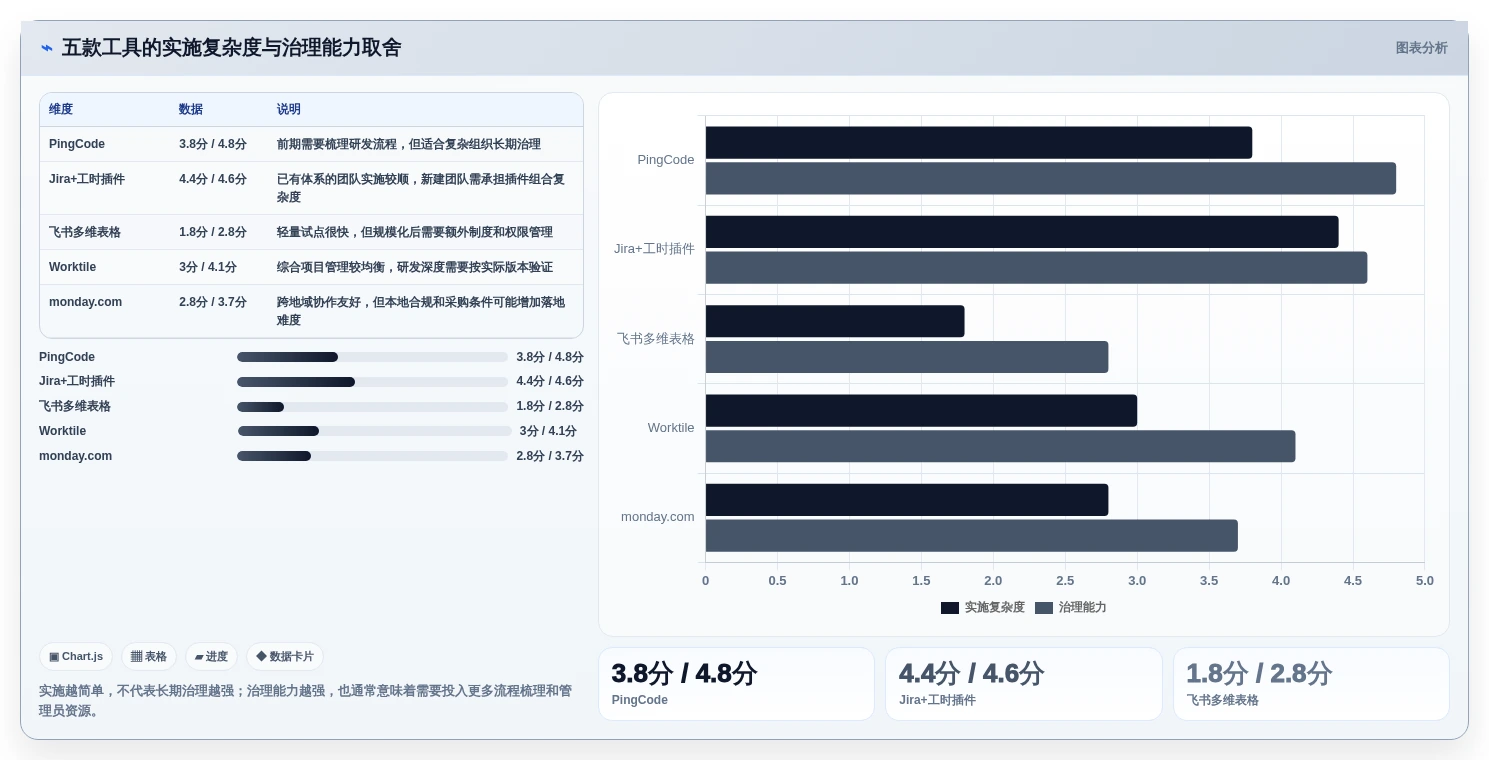Image resolution: width=1489 pixels, height=760 pixels.
Task: Select the 表格 tag chip
Action: 149,657
